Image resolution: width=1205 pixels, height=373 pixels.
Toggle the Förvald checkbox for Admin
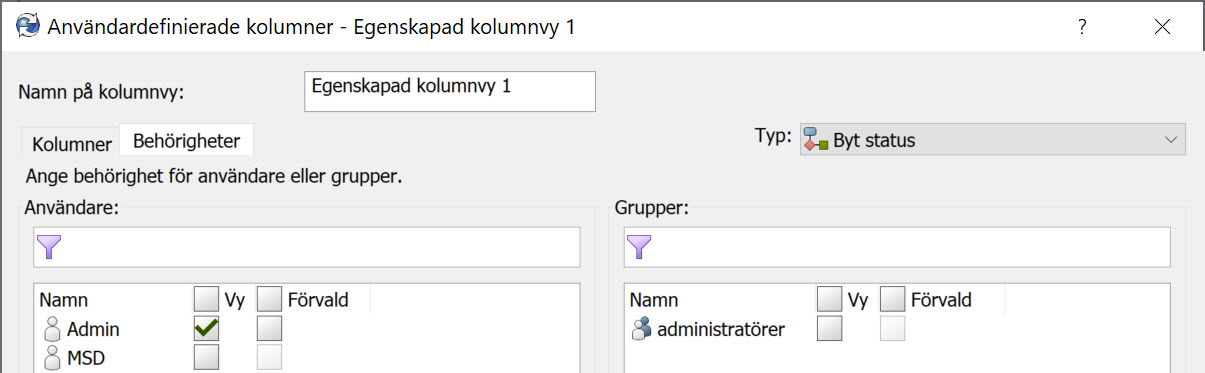click(x=270, y=328)
